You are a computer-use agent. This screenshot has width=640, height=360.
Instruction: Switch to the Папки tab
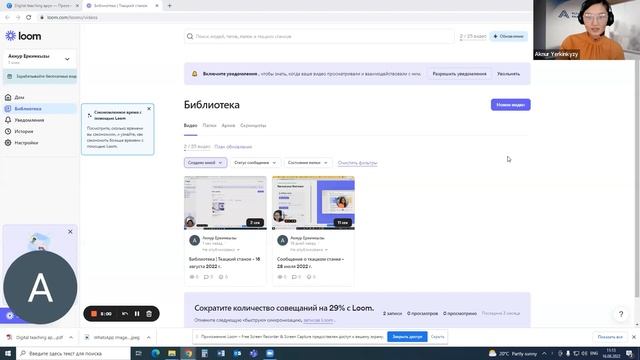[x=209, y=125]
